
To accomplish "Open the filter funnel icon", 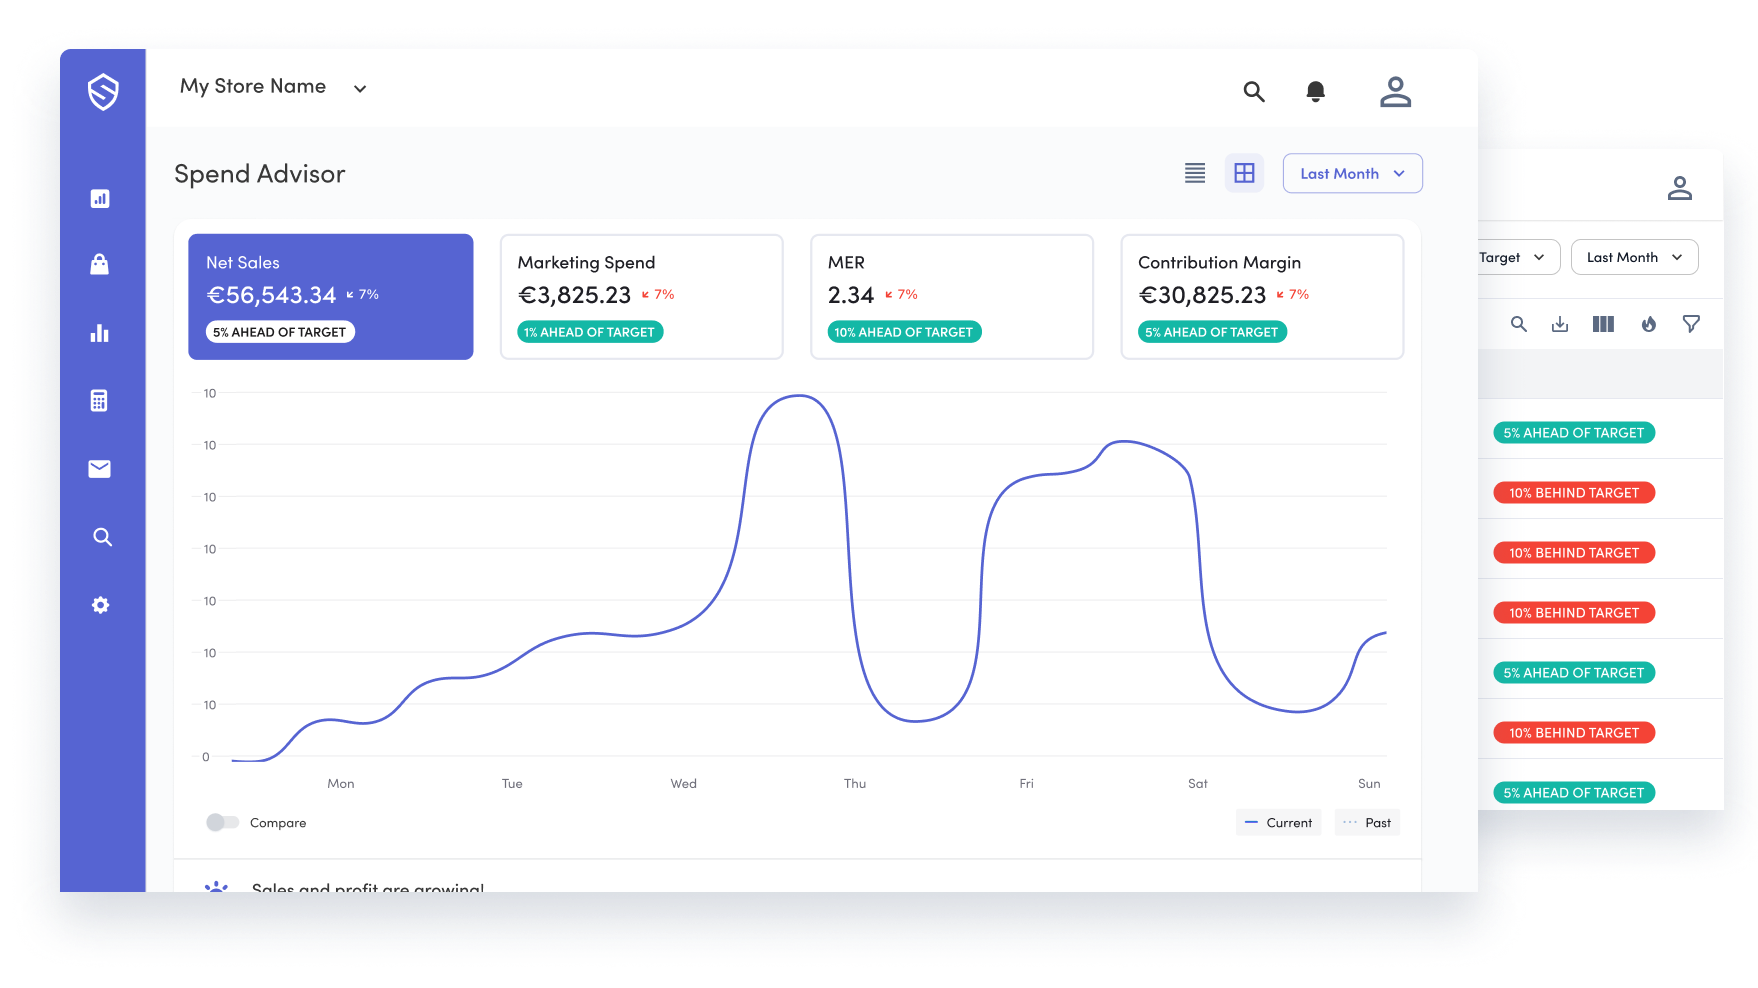I will click(x=1692, y=324).
